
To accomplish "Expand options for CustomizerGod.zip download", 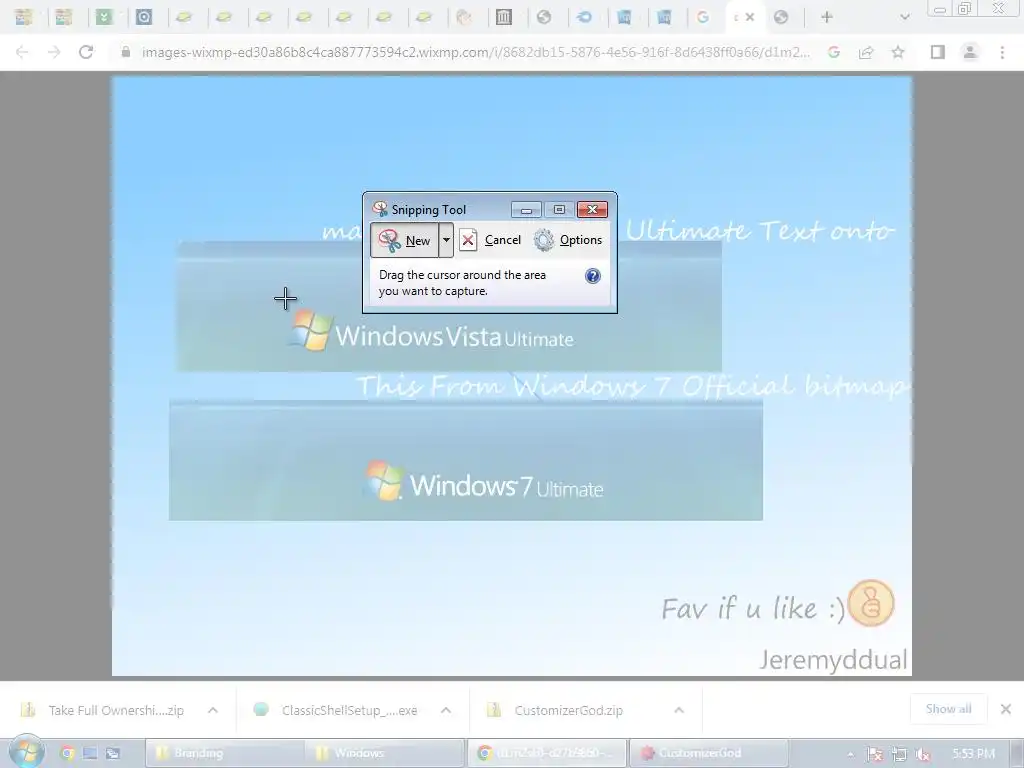I will [x=679, y=710].
